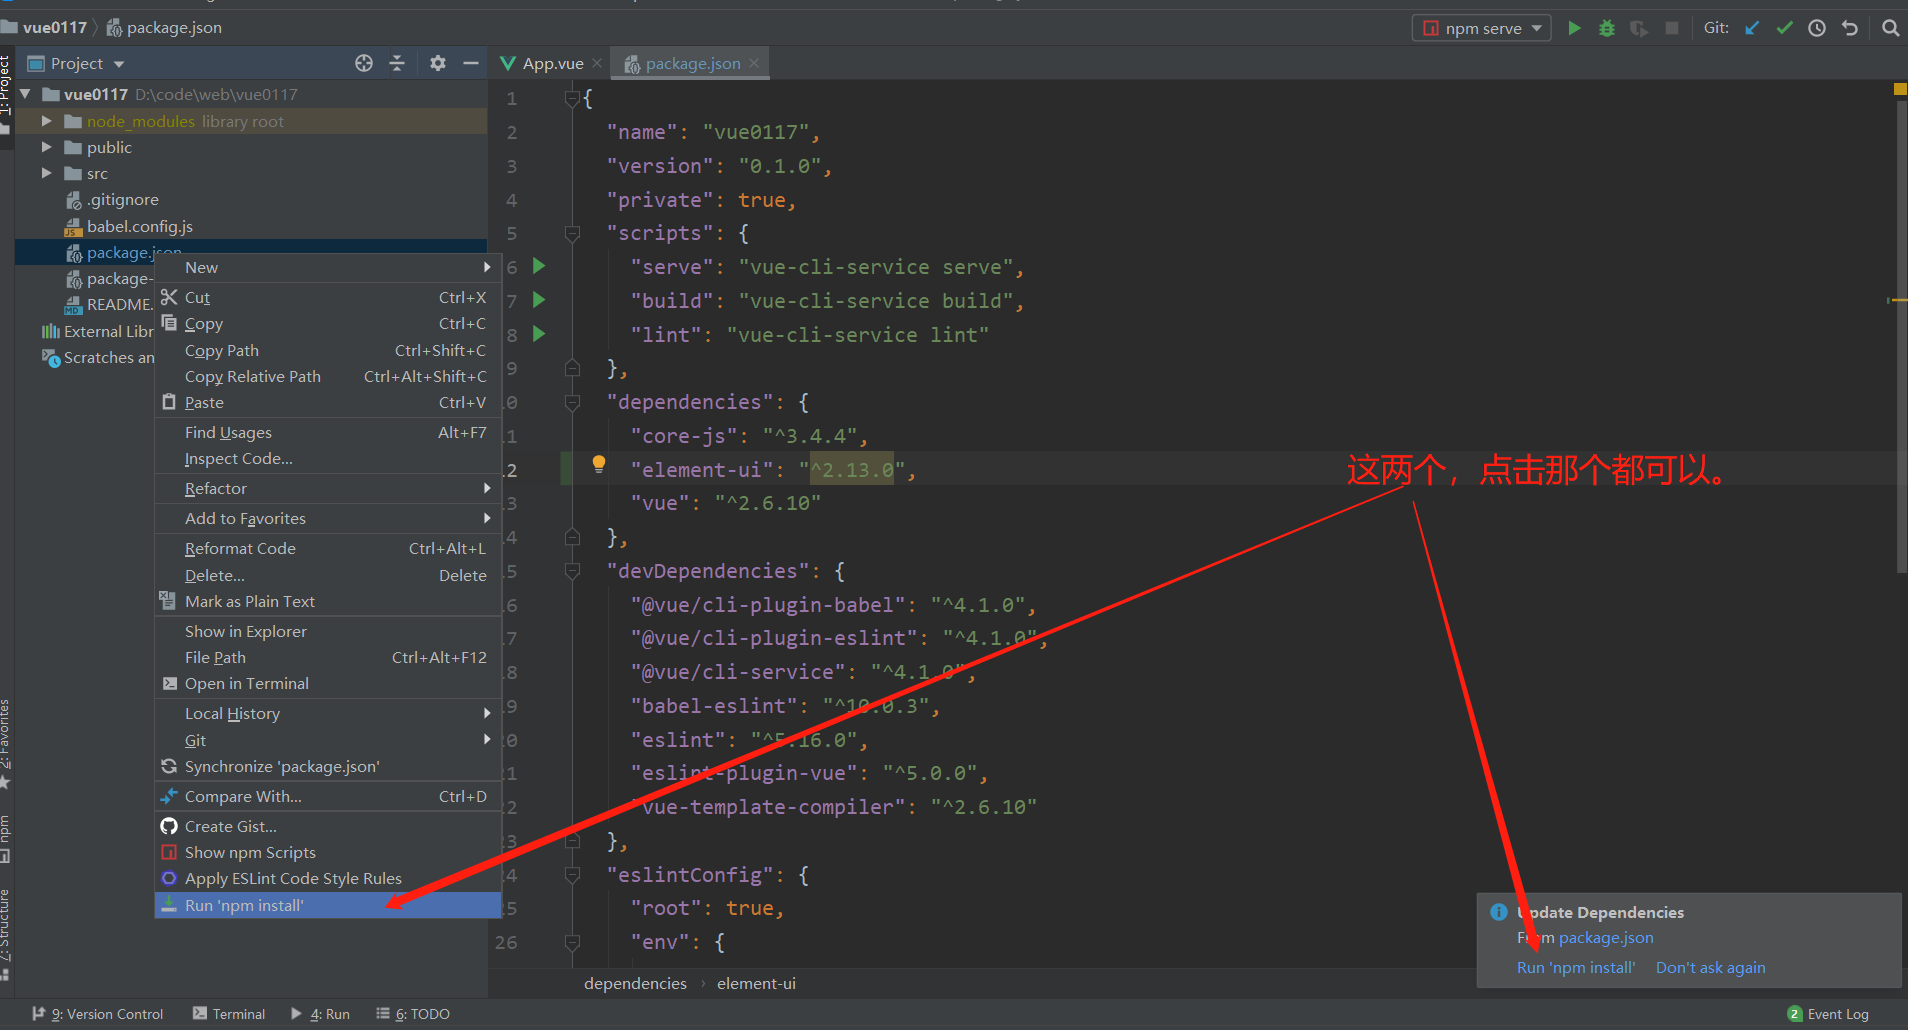The width and height of the screenshot is (1908, 1030).
Task: Open Version Control tool window
Action: click(x=98, y=1014)
